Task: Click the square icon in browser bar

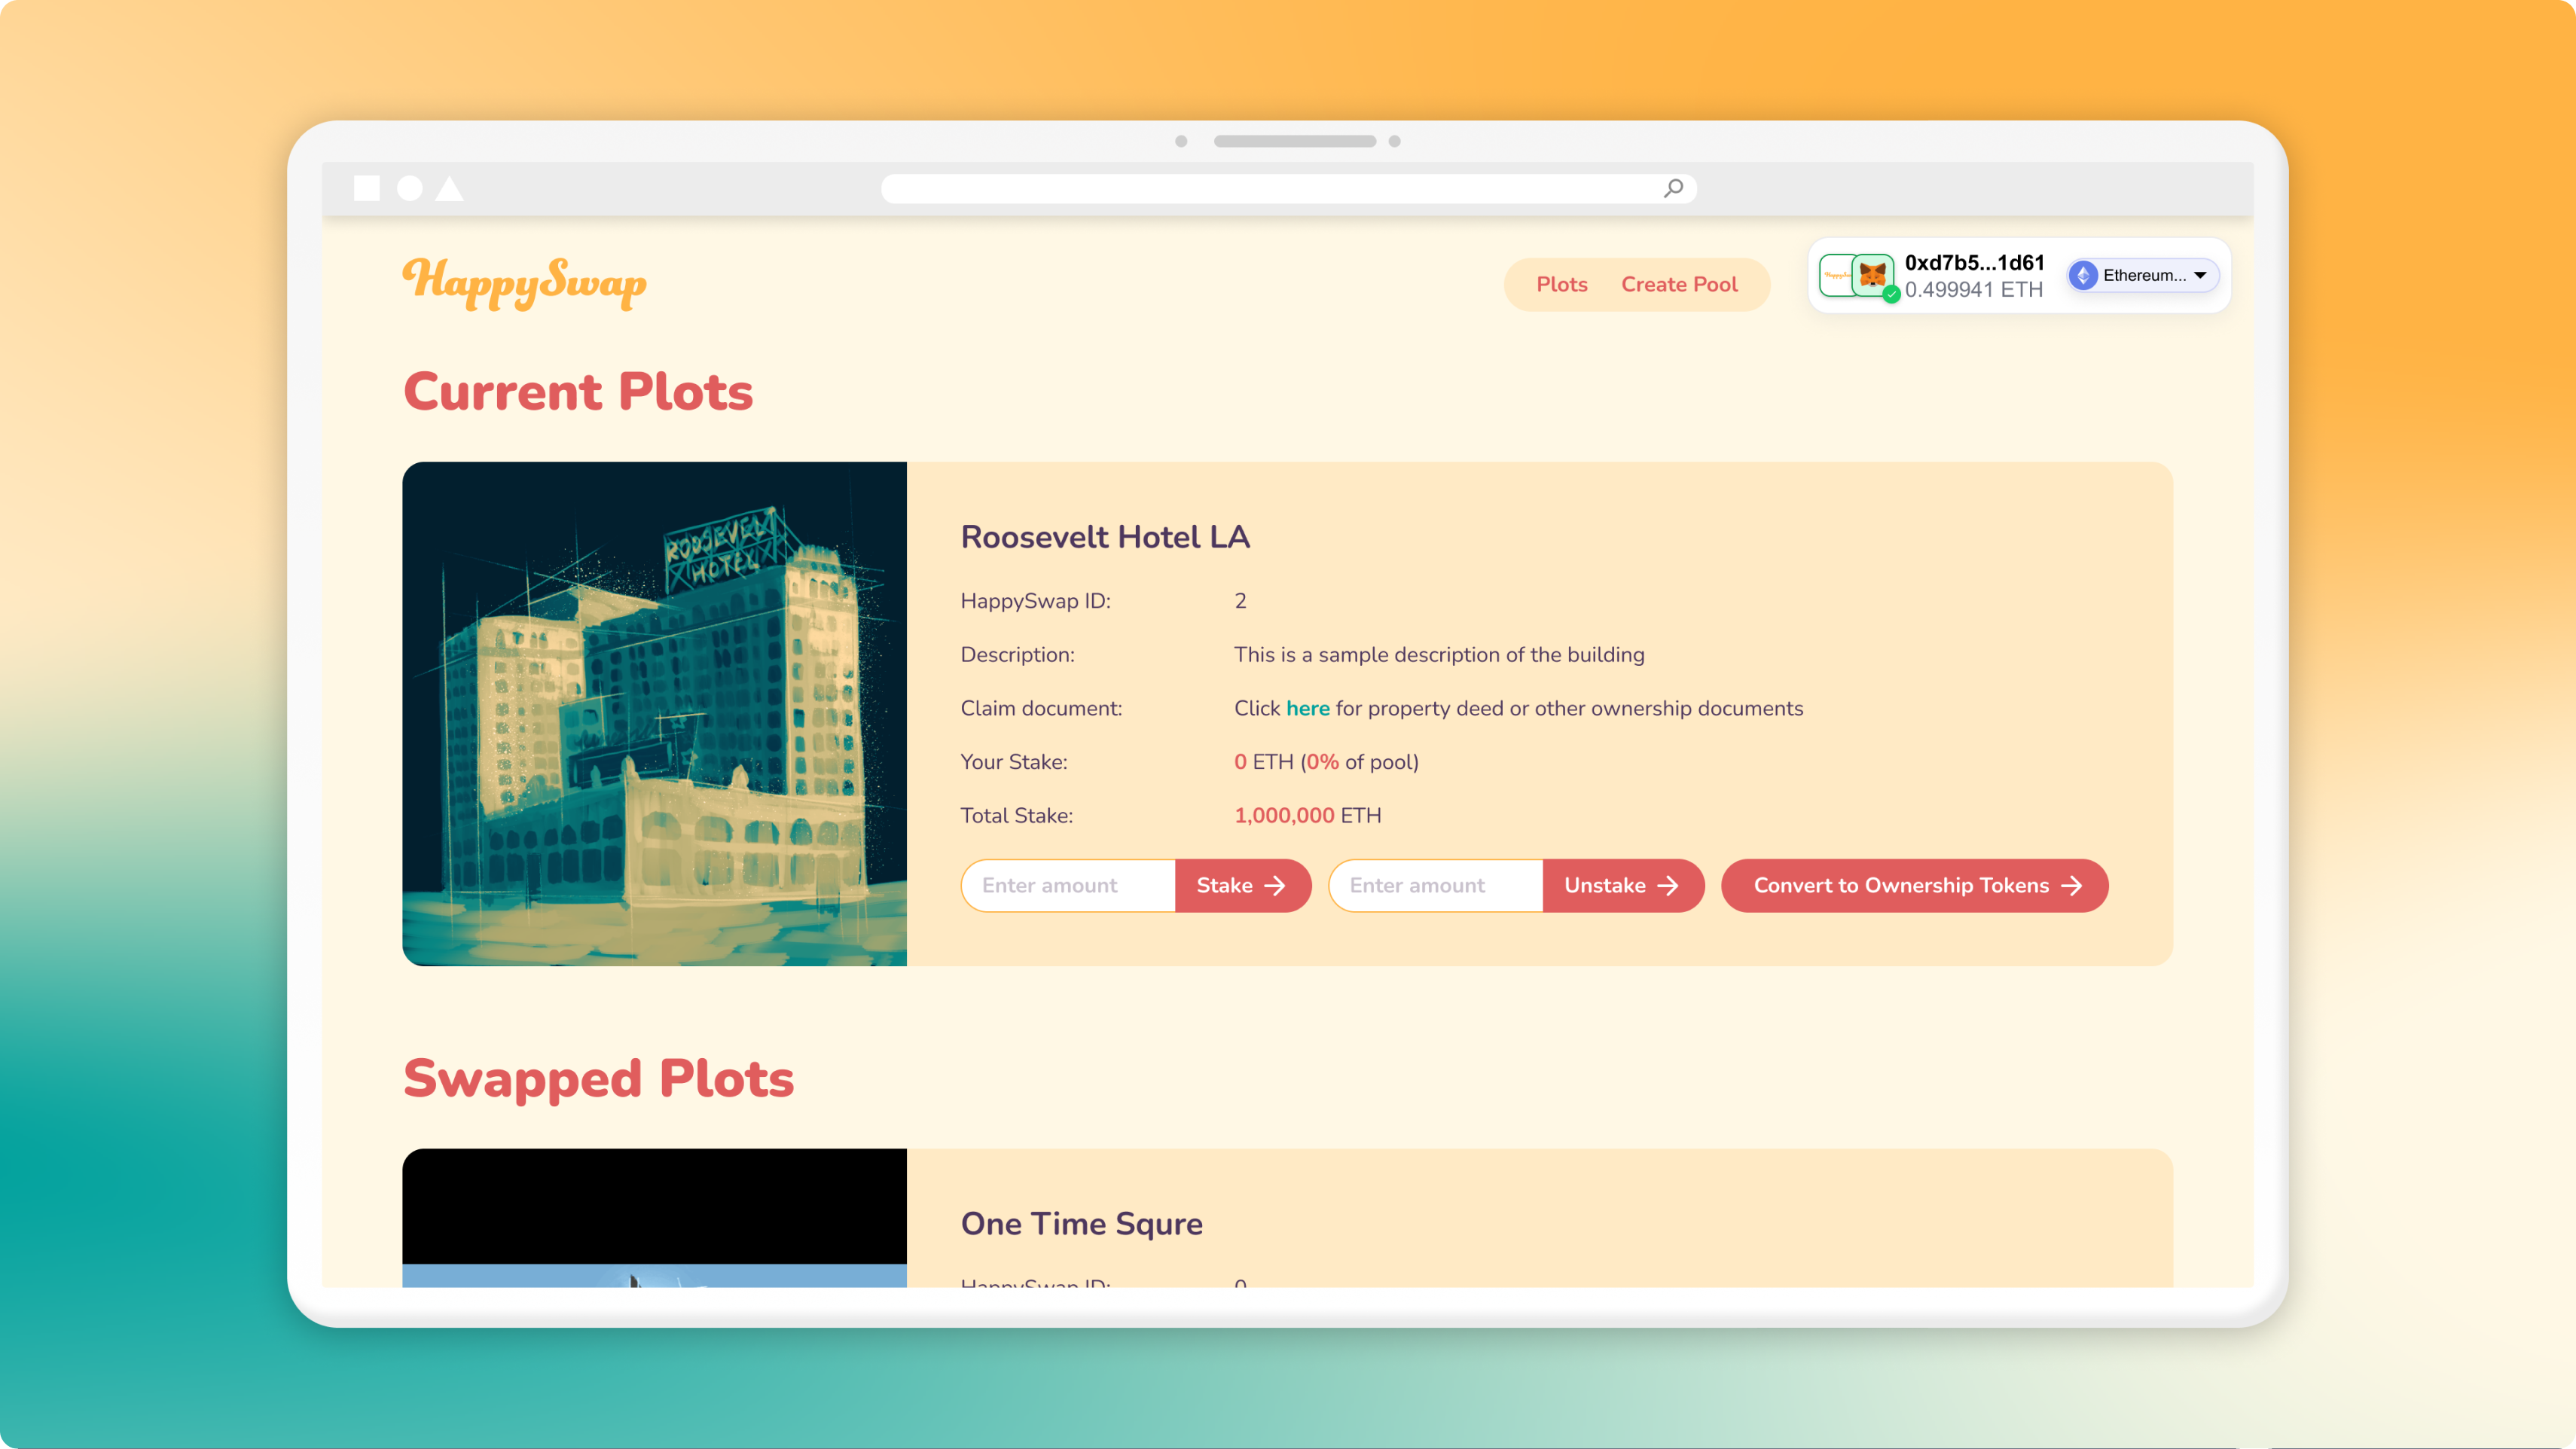Action: [x=367, y=188]
